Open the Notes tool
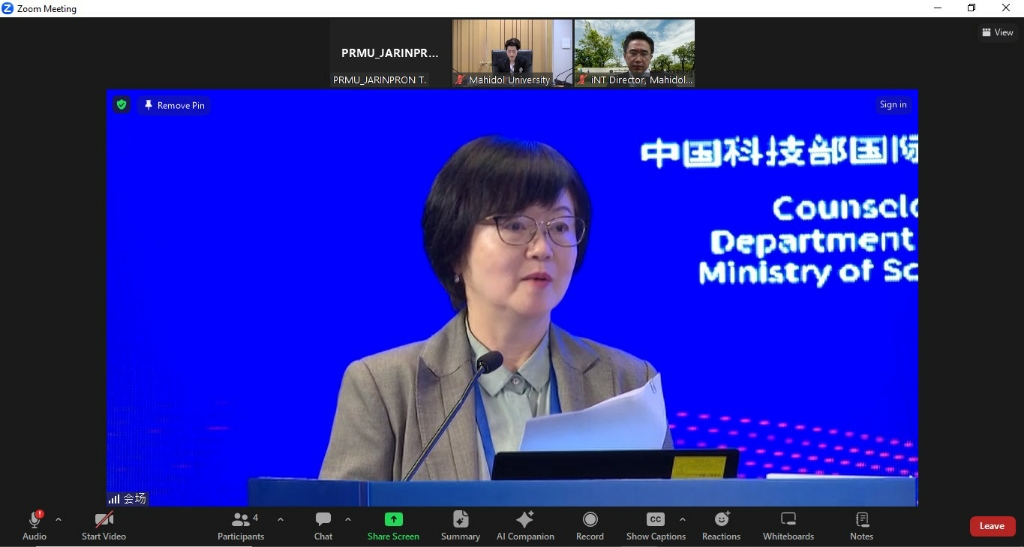1024x547 pixels. [861, 525]
